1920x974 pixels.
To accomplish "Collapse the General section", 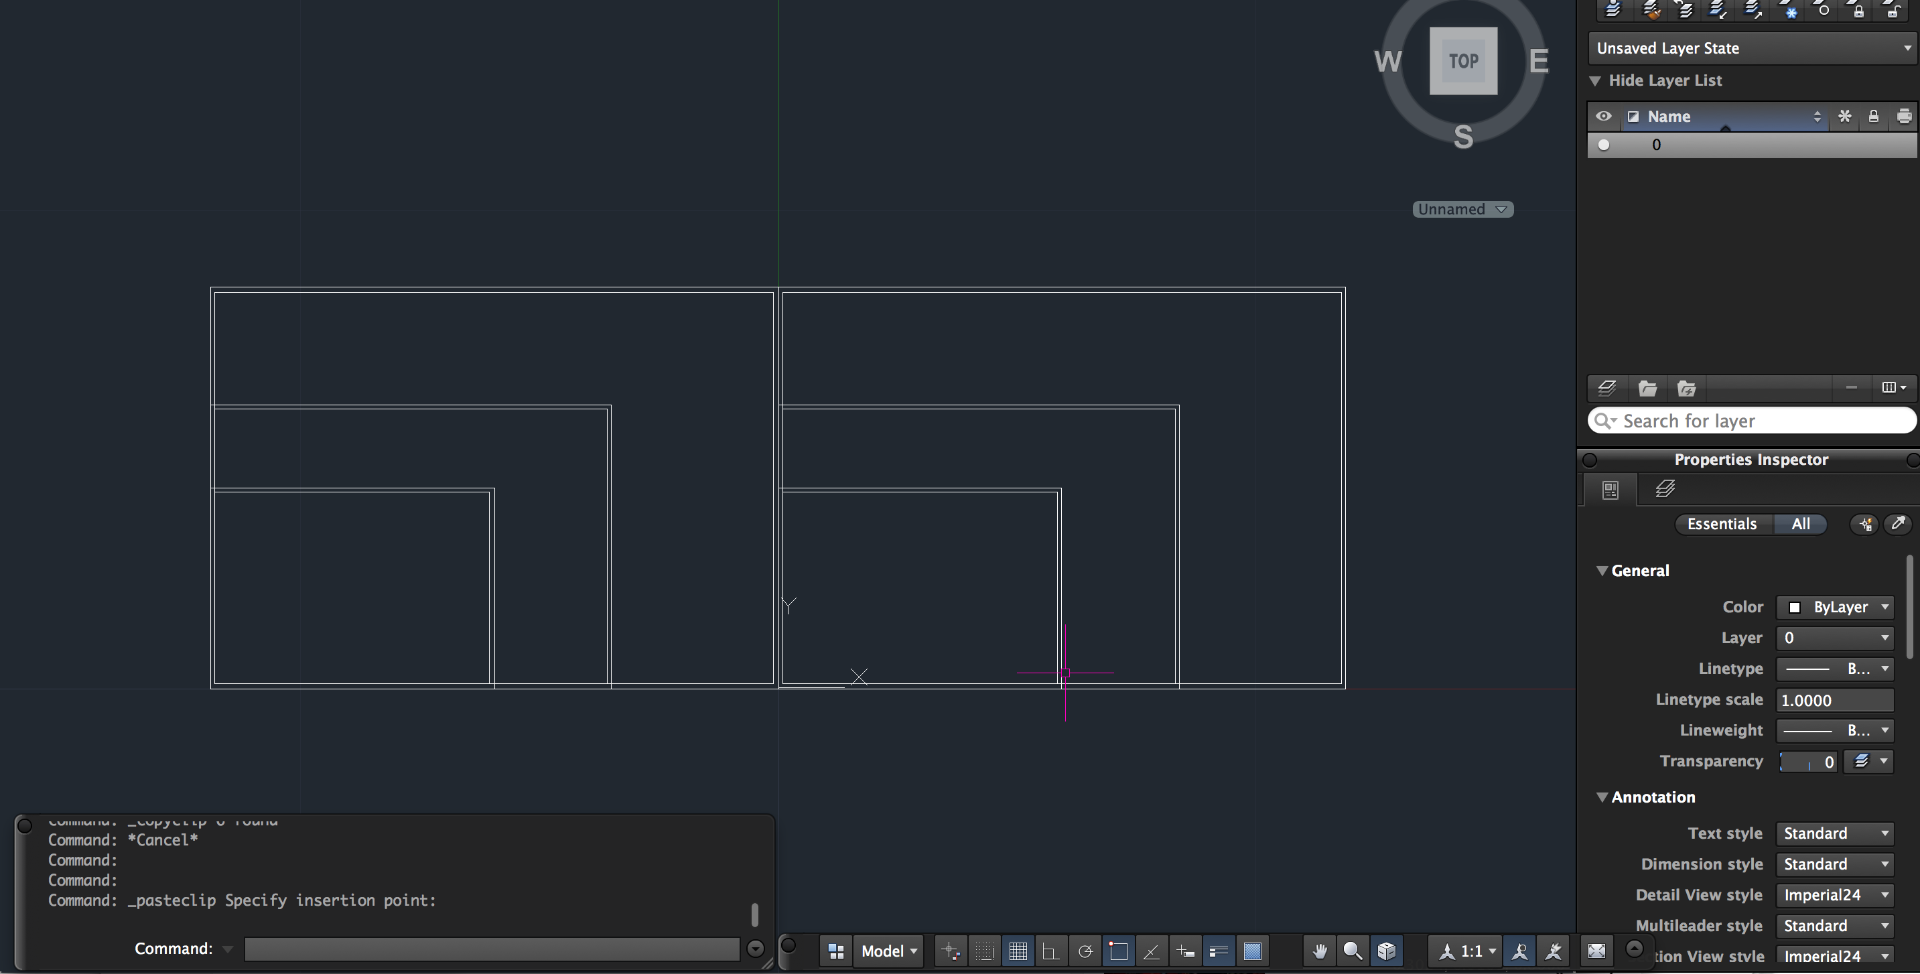I will click(1602, 571).
